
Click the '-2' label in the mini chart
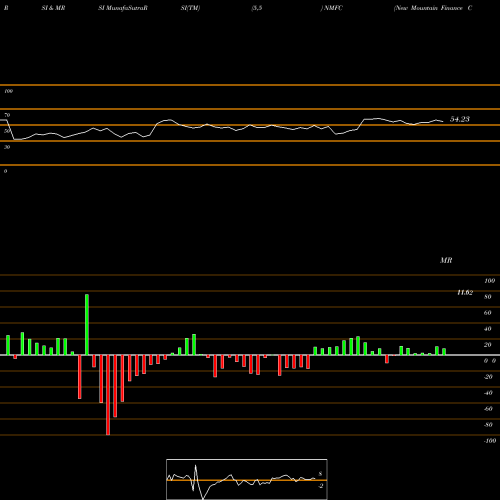(321, 486)
